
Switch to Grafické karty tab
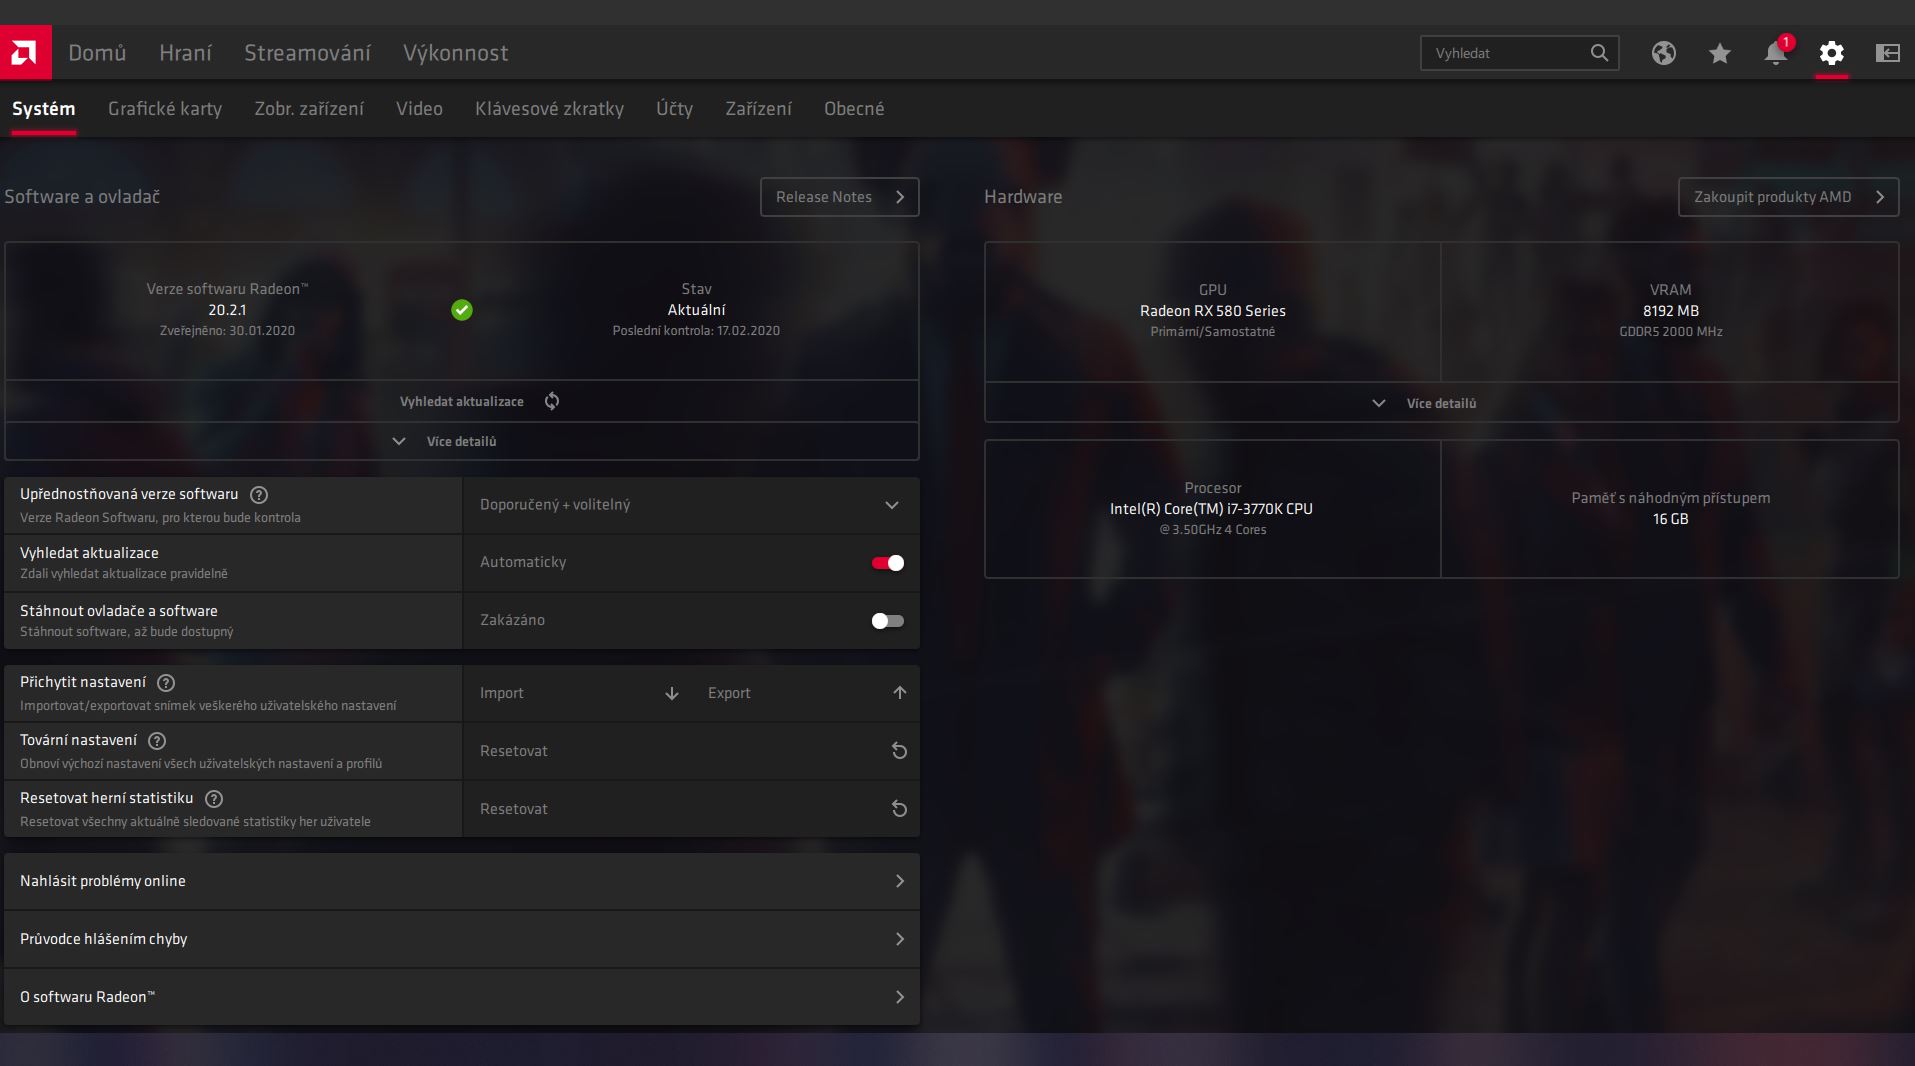pyautogui.click(x=165, y=109)
